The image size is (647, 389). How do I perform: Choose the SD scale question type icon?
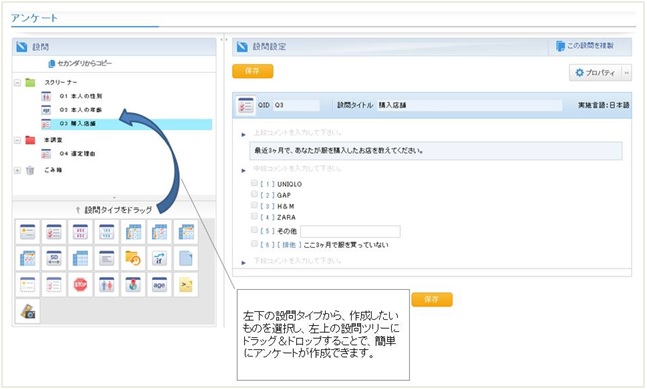[54, 258]
